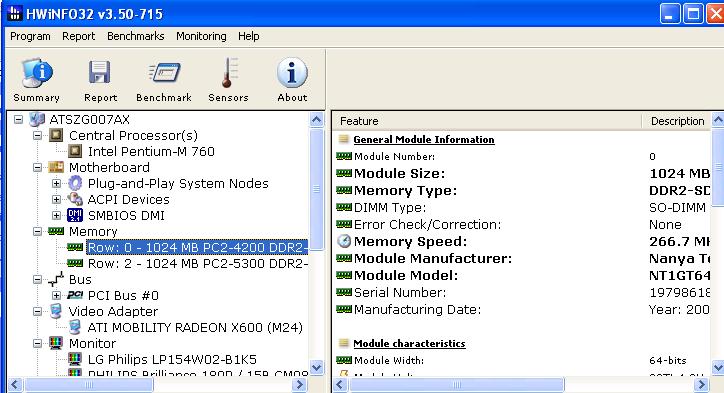Expand the ACPI Devices branch
Image resolution: width=724 pixels, height=393 pixels.
pos(56,200)
